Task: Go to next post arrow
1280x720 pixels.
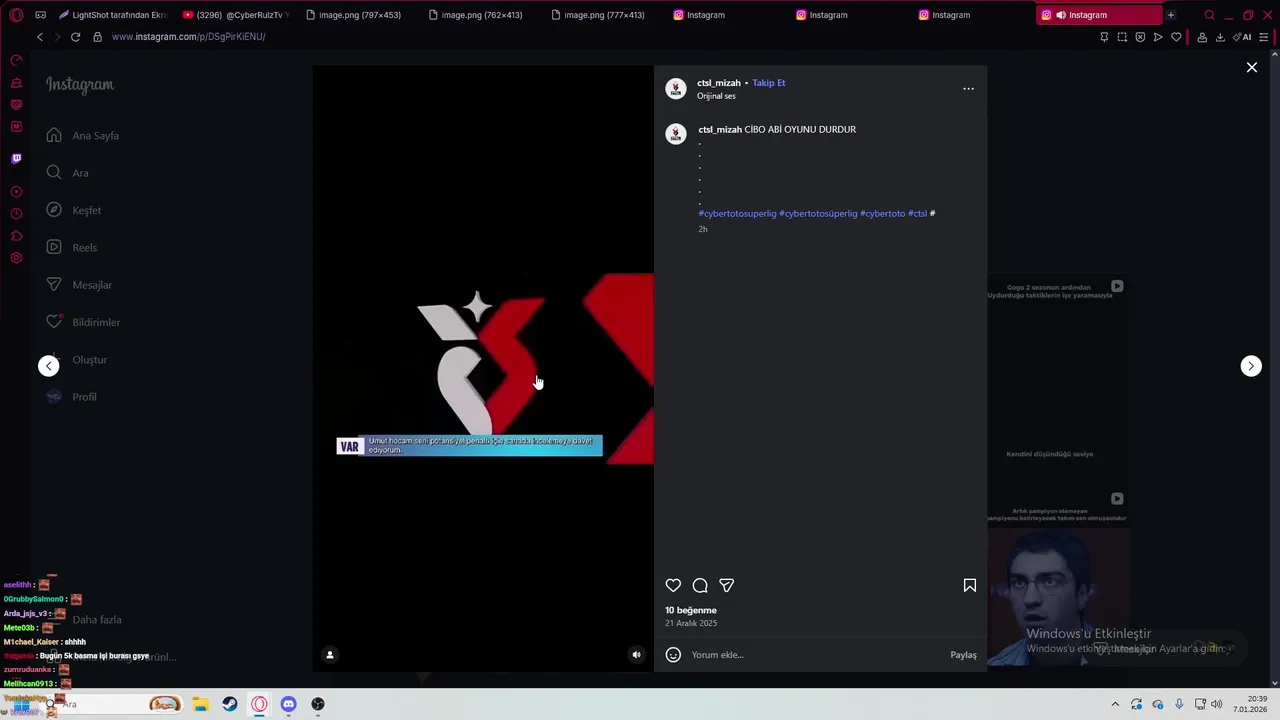Action: click(1251, 366)
